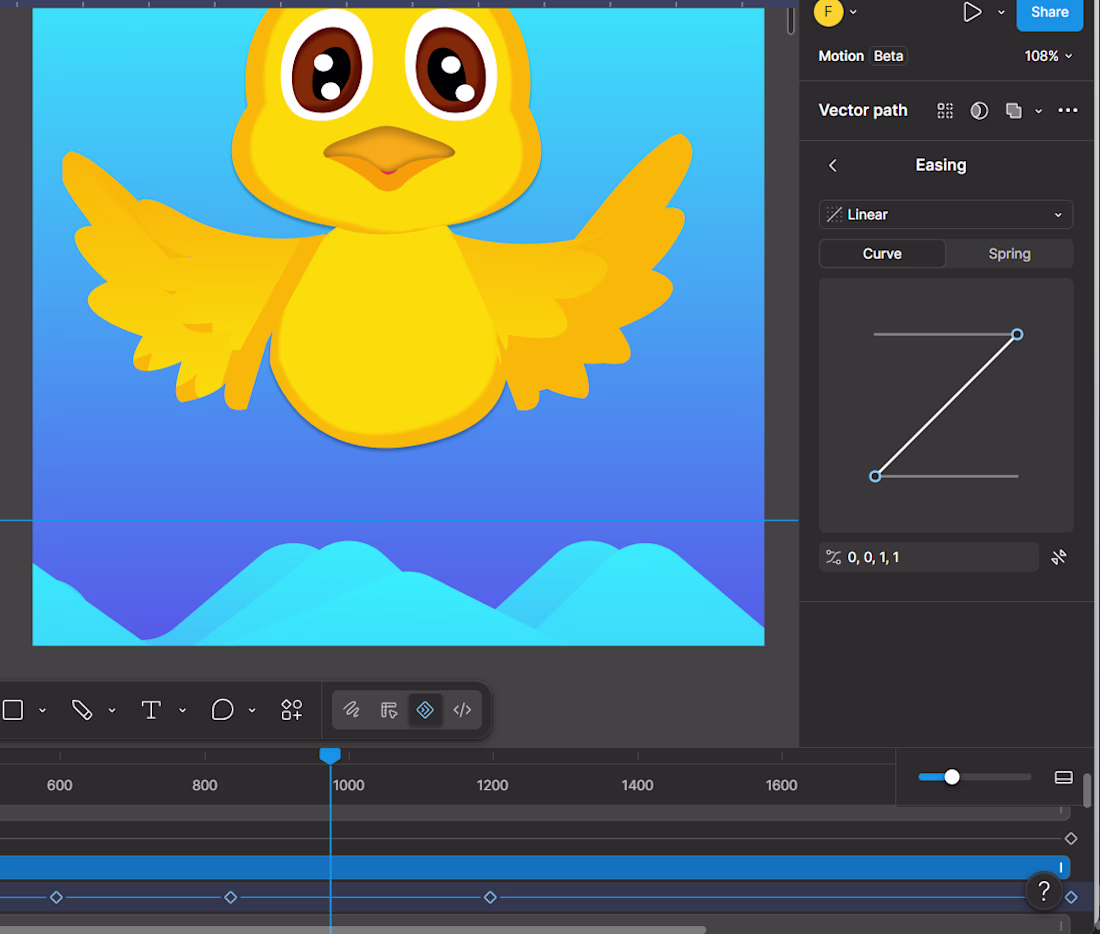Select the Text tool
1100x934 pixels.
(151, 710)
